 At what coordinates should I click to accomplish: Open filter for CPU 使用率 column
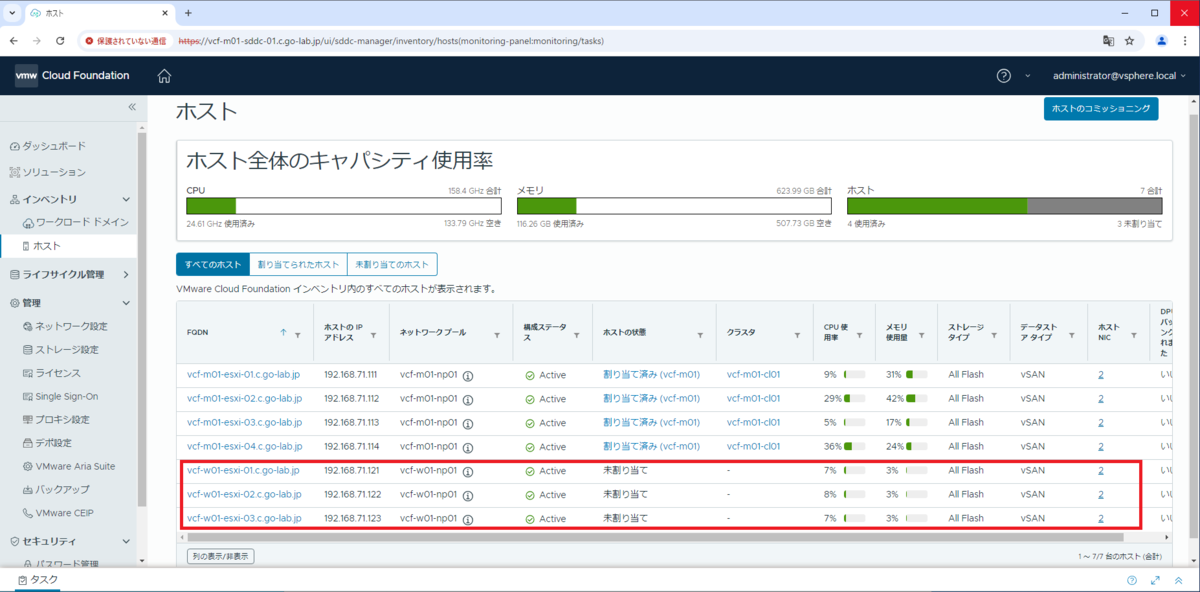(x=859, y=335)
